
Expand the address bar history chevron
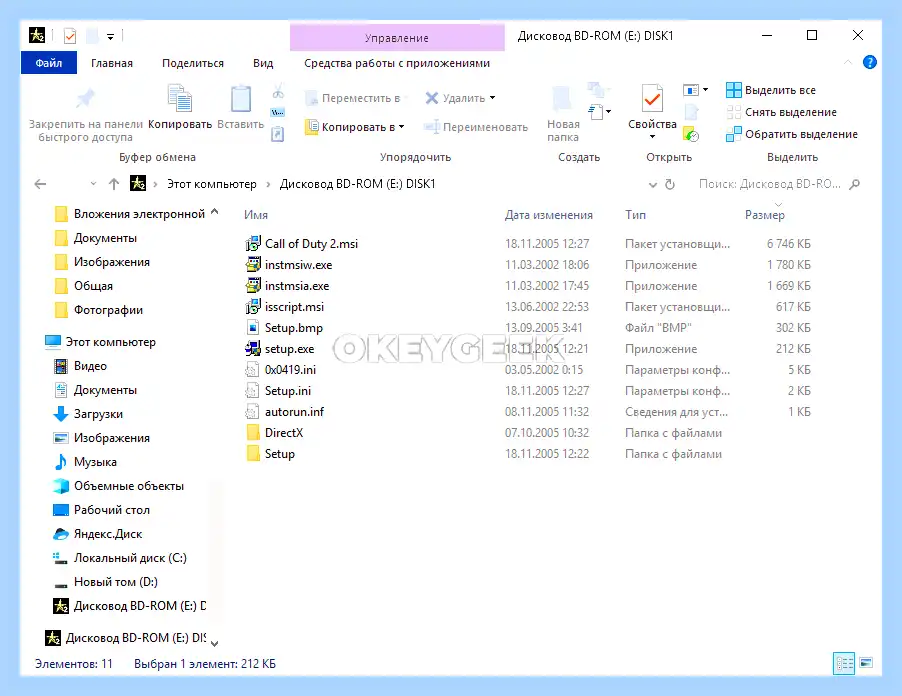[653, 185]
